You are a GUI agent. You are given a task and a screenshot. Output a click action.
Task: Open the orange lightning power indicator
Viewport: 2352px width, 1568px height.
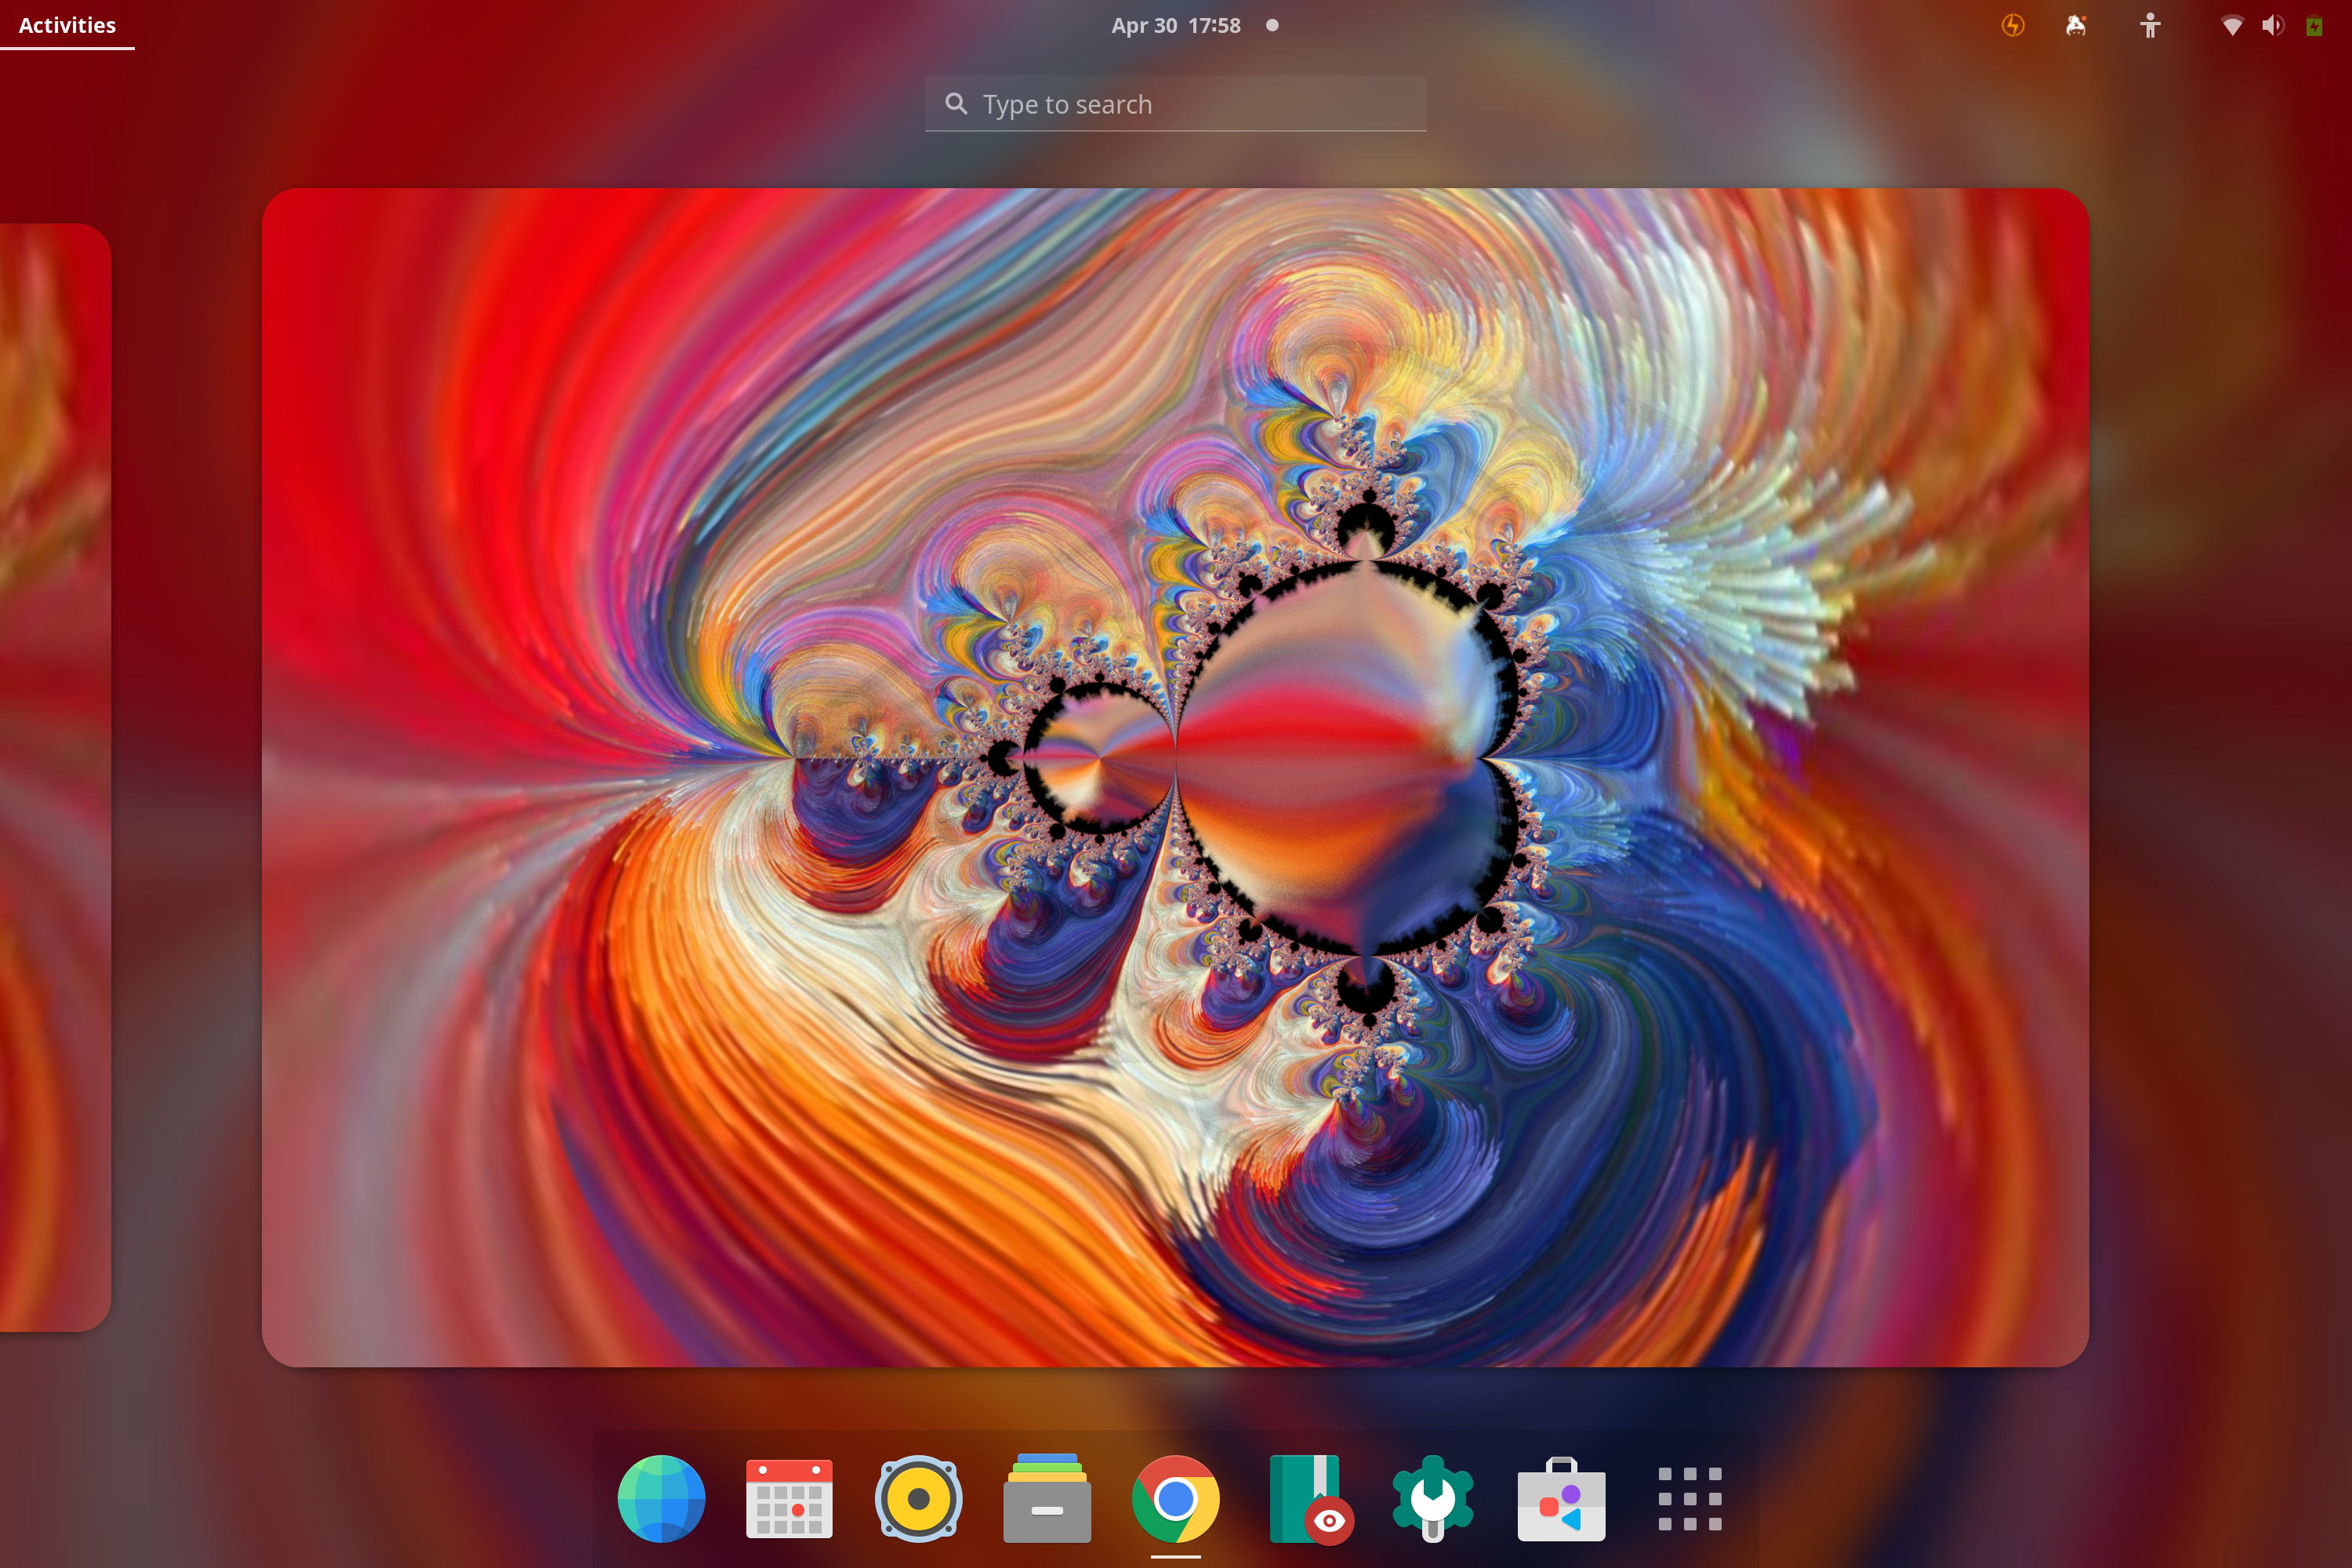[x=2013, y=25]
